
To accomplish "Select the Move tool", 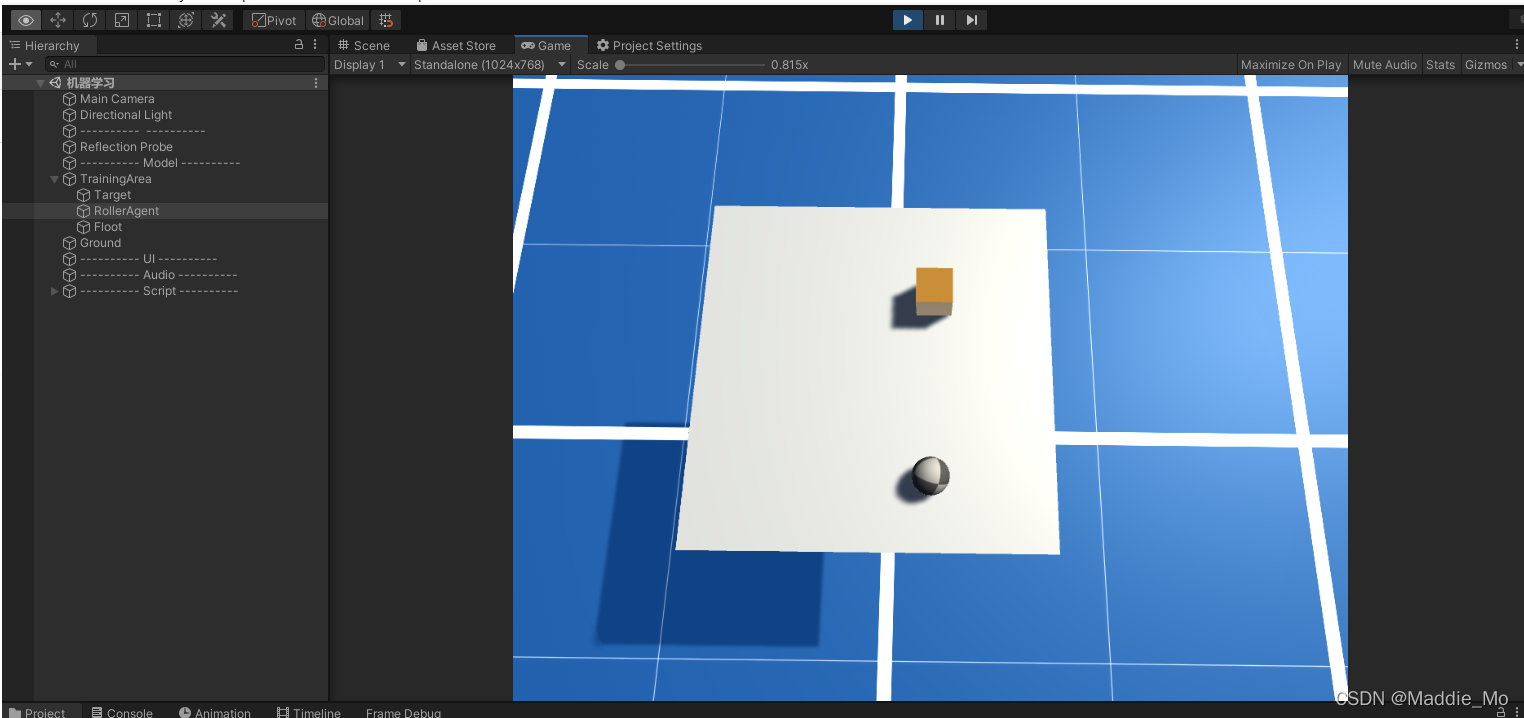I will (58, 20).
